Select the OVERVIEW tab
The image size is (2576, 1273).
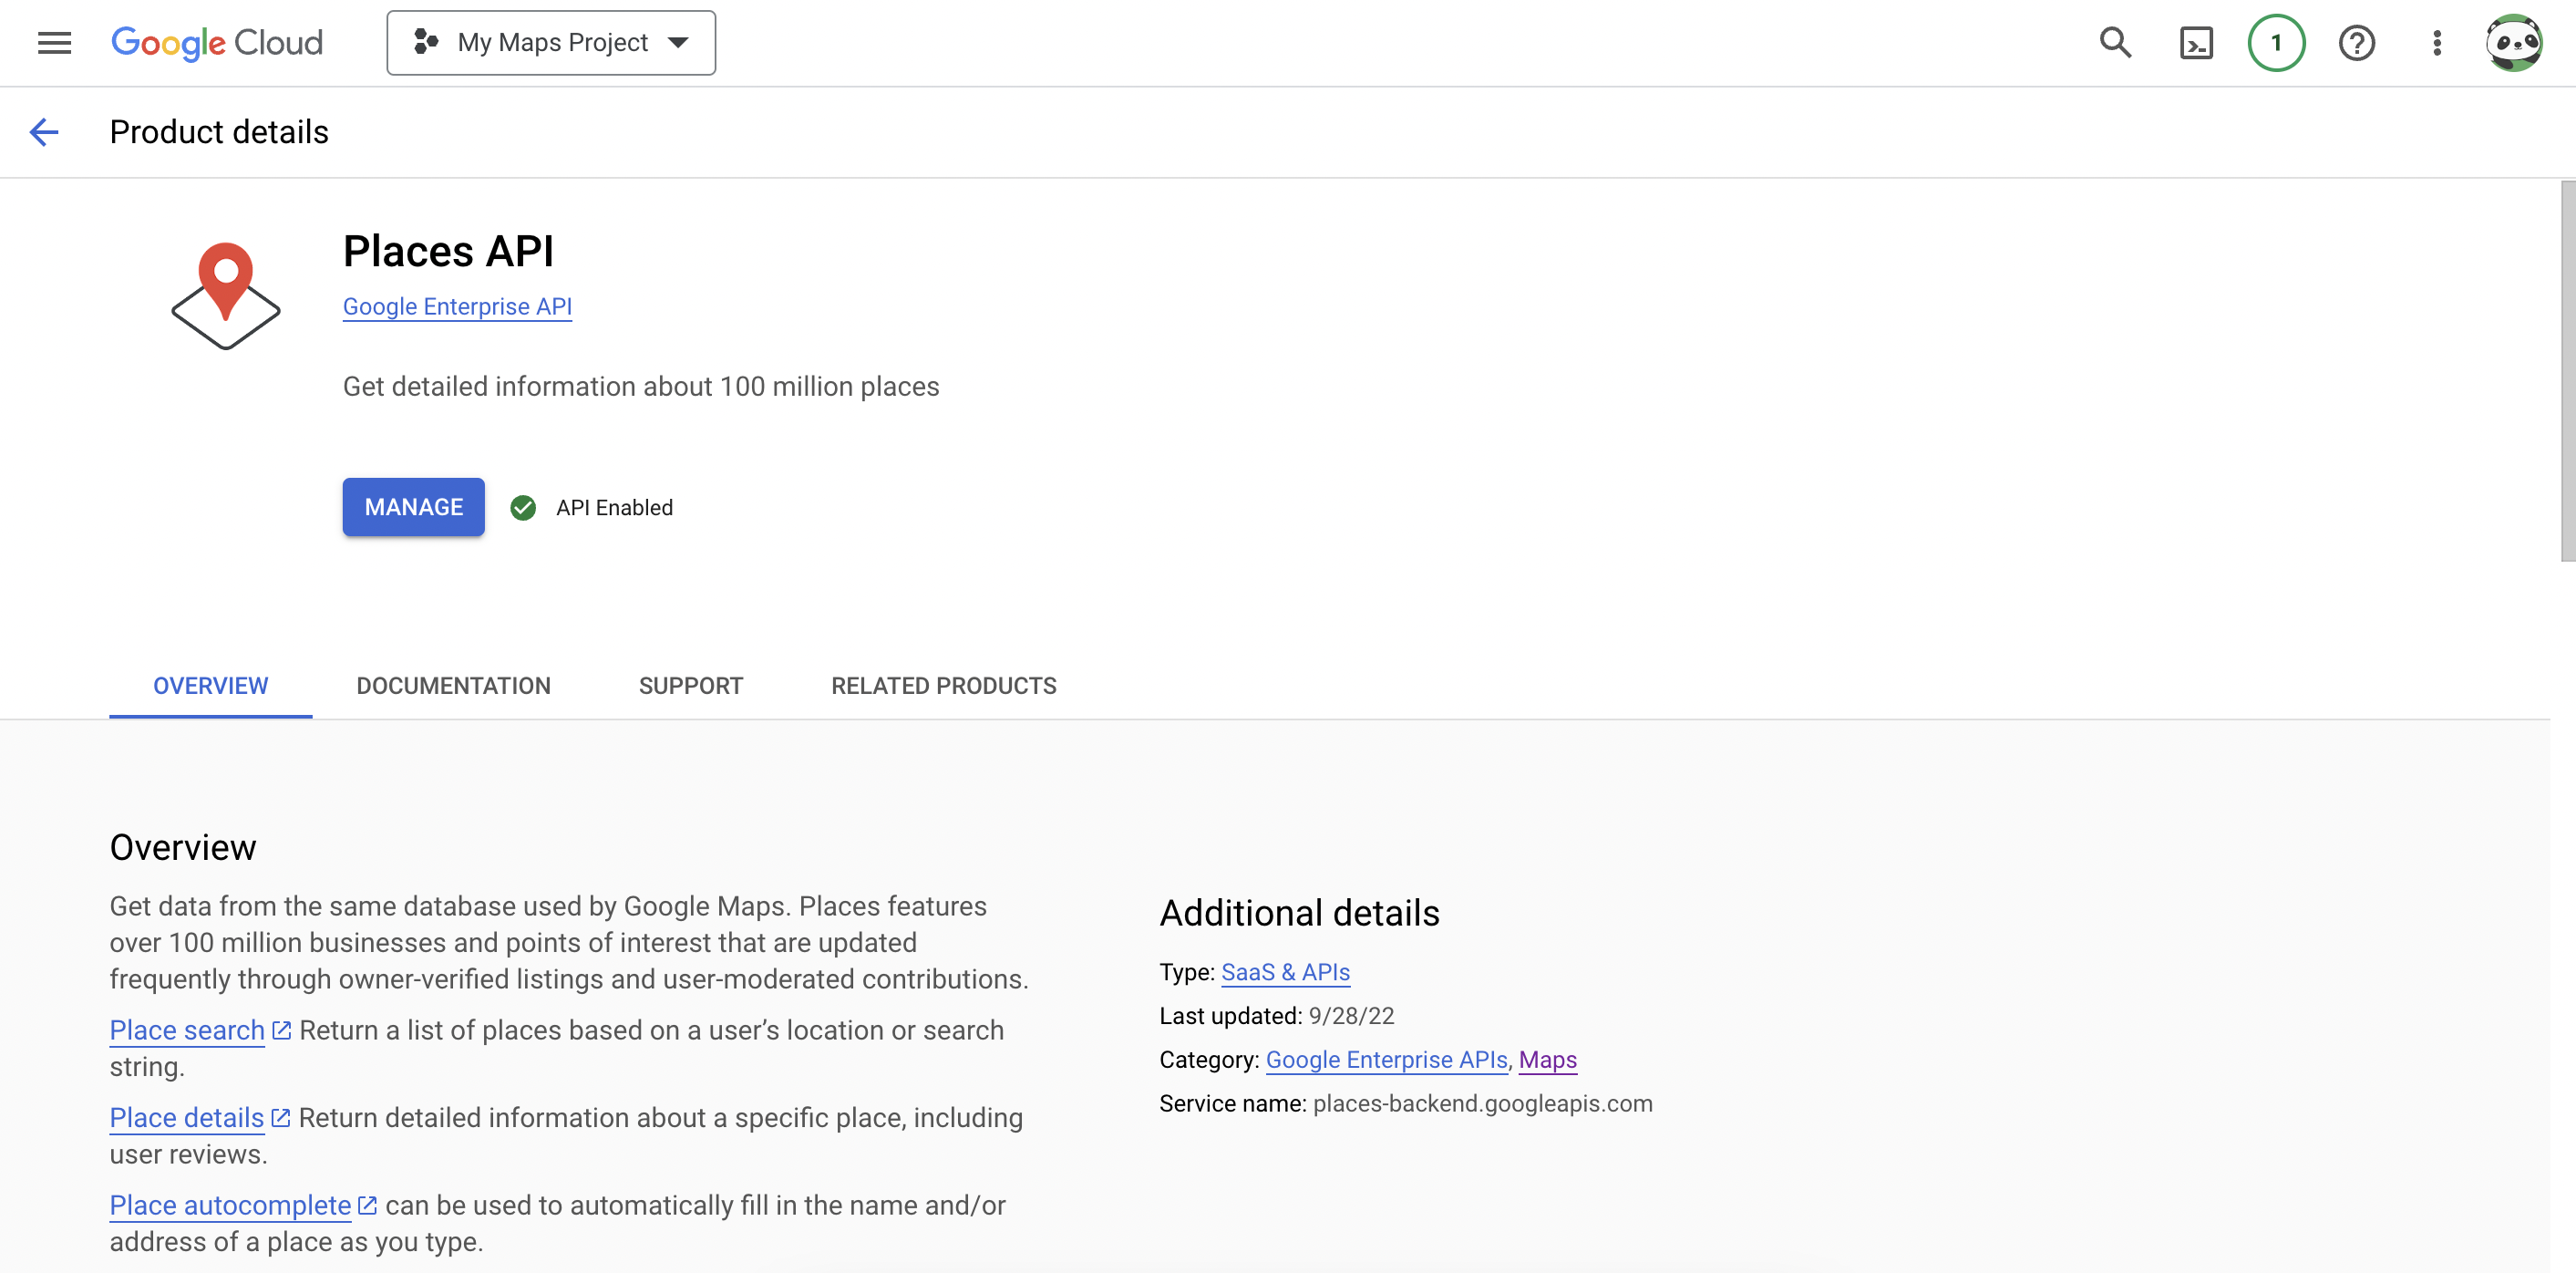pos(210,686)
